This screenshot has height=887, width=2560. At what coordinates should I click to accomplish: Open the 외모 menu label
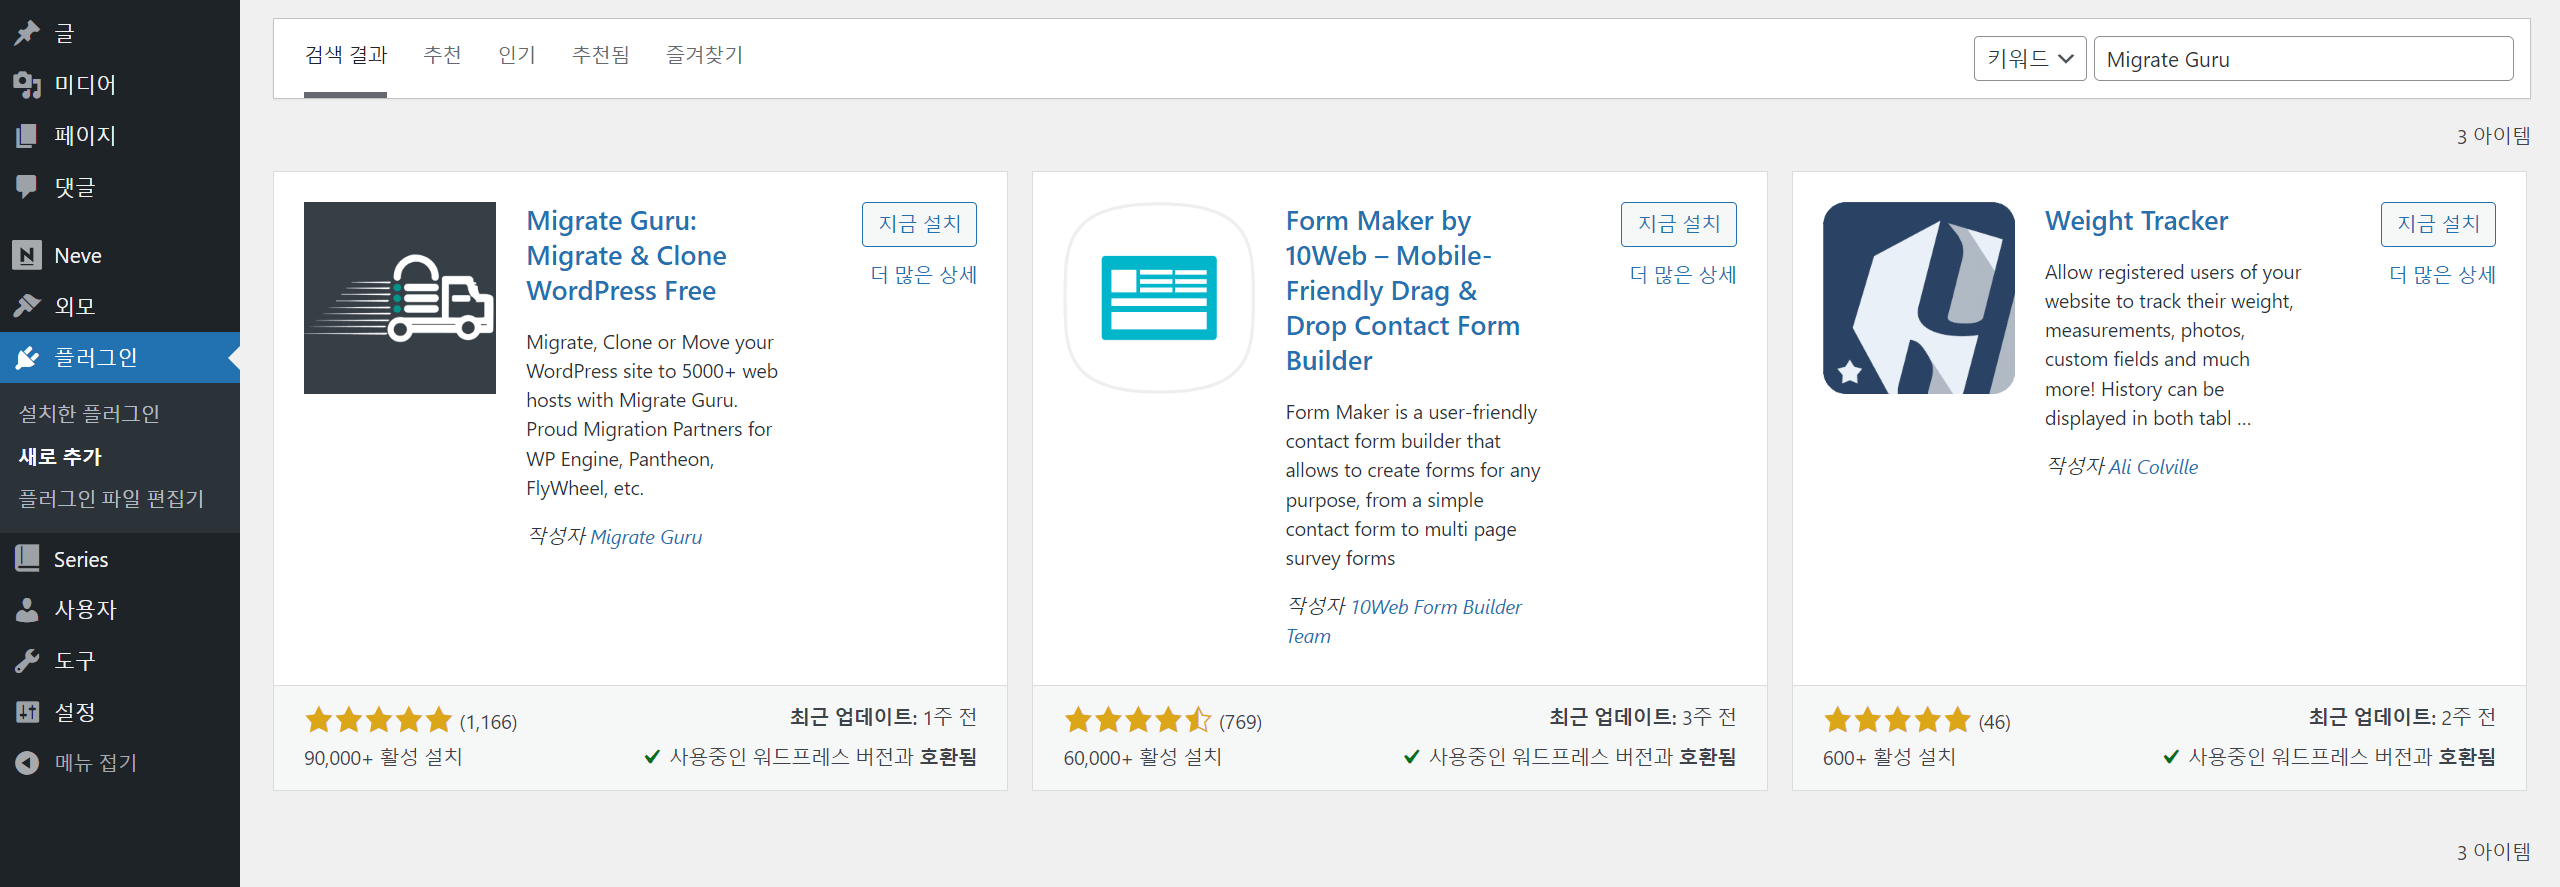[x=74, y=306]
